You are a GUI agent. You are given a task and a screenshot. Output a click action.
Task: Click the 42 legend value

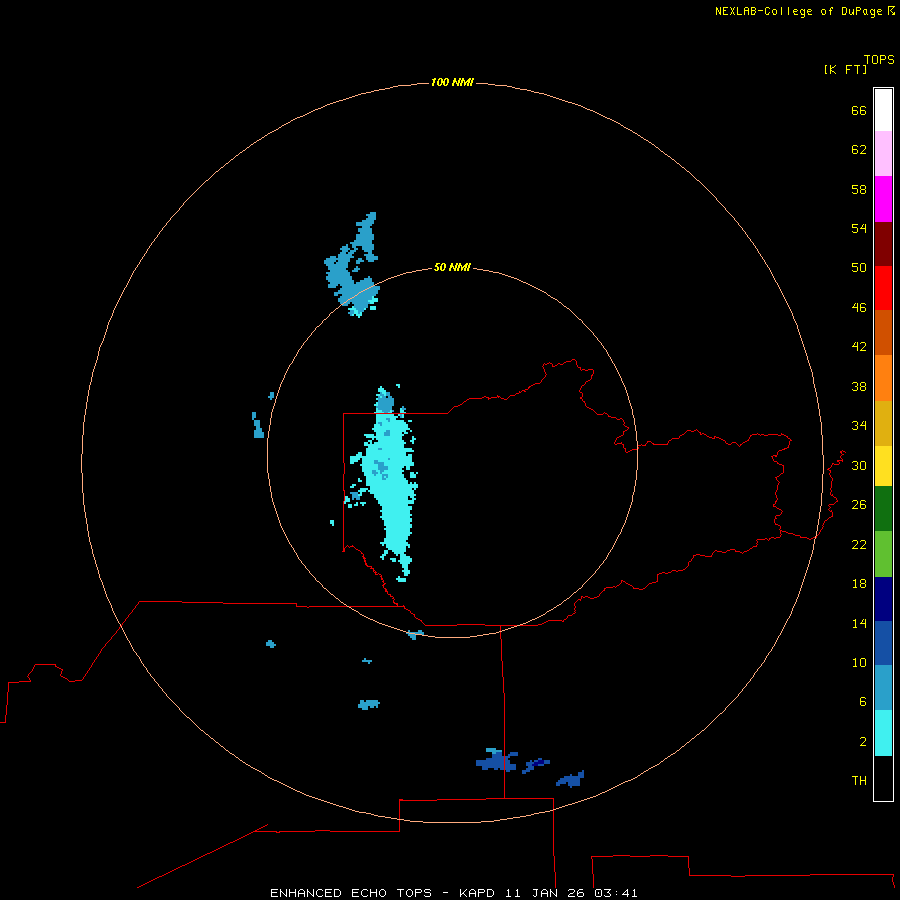(x=859, y=347)
